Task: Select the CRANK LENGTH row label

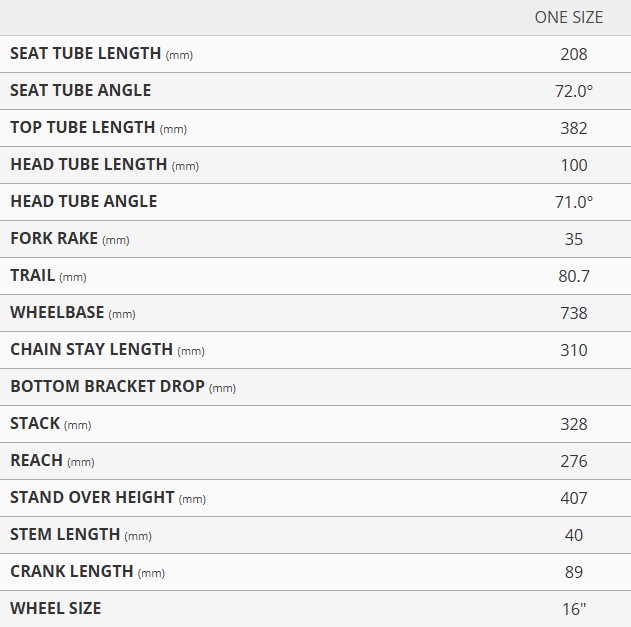Action: click(x=87, y=572)
